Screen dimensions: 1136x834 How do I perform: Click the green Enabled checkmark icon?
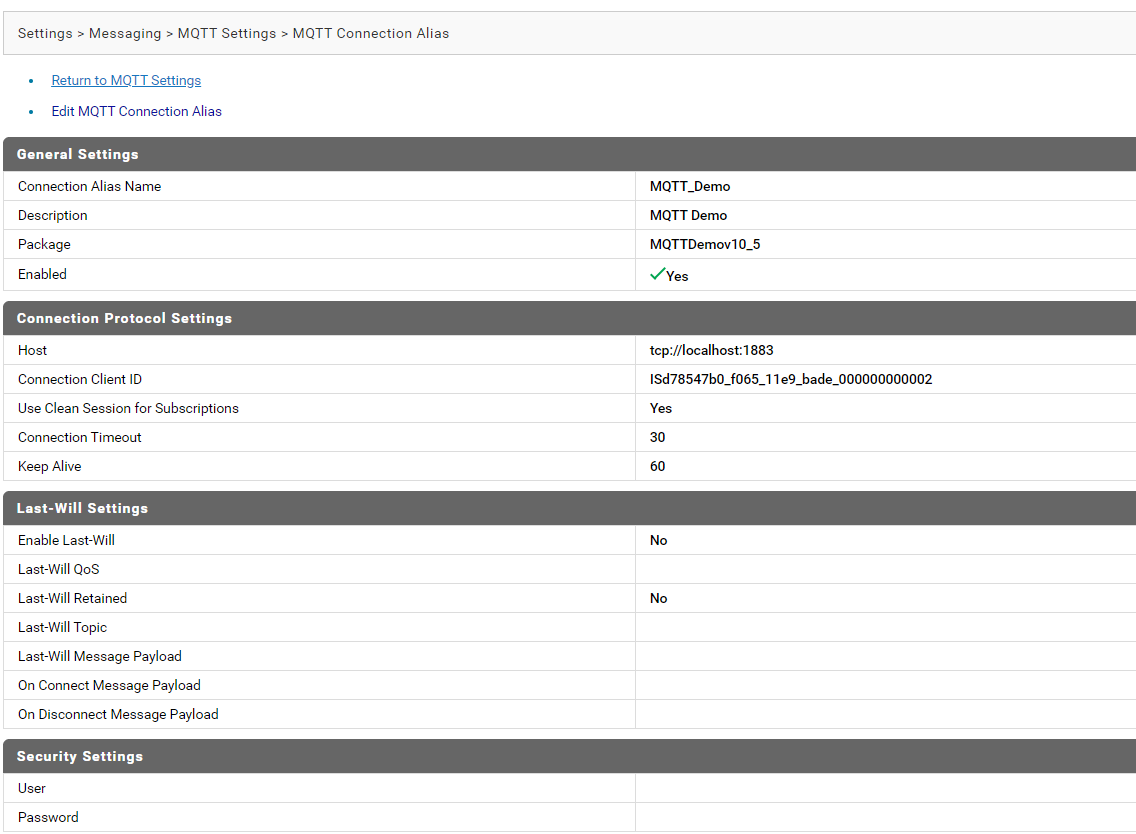[657, 274]
